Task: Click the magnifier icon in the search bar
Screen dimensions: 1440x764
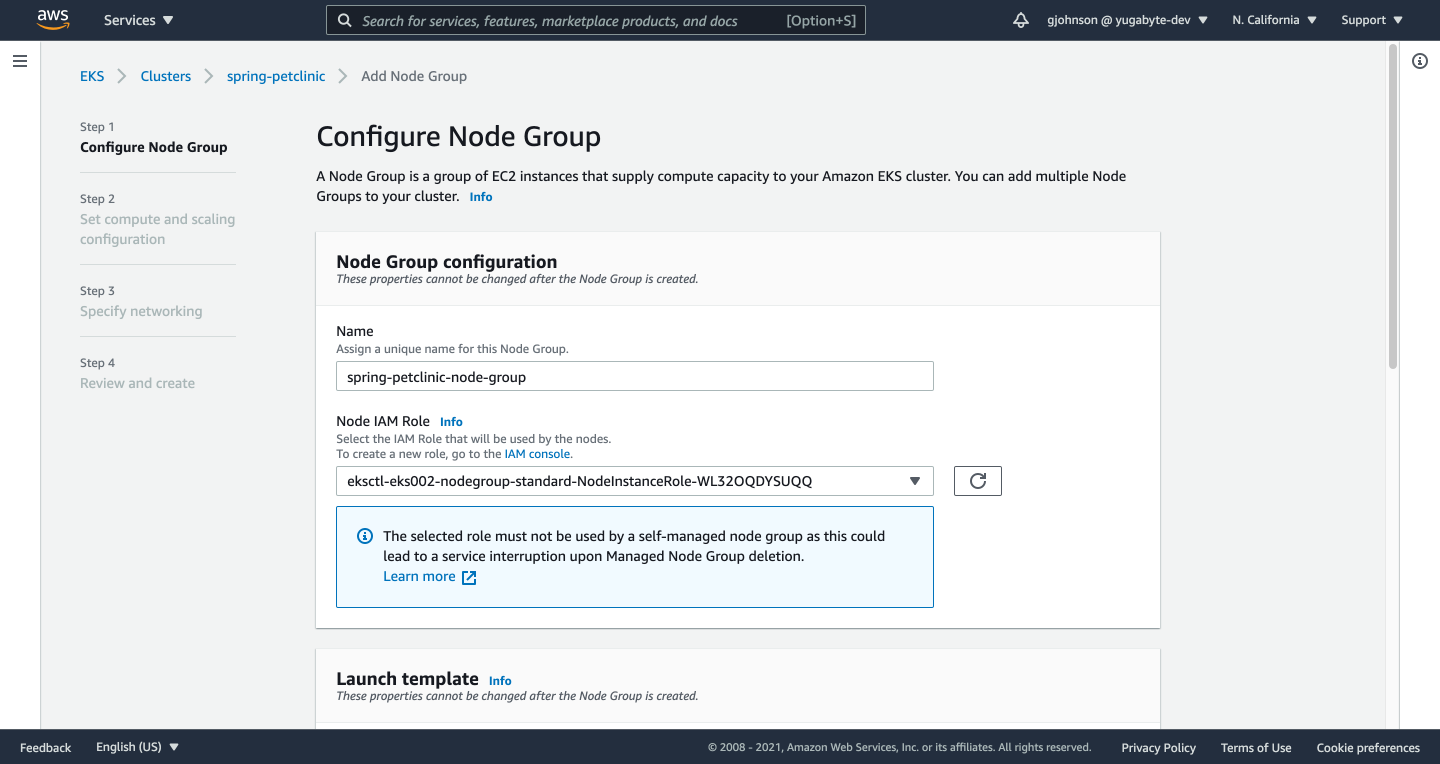Action: click(345, 20)
